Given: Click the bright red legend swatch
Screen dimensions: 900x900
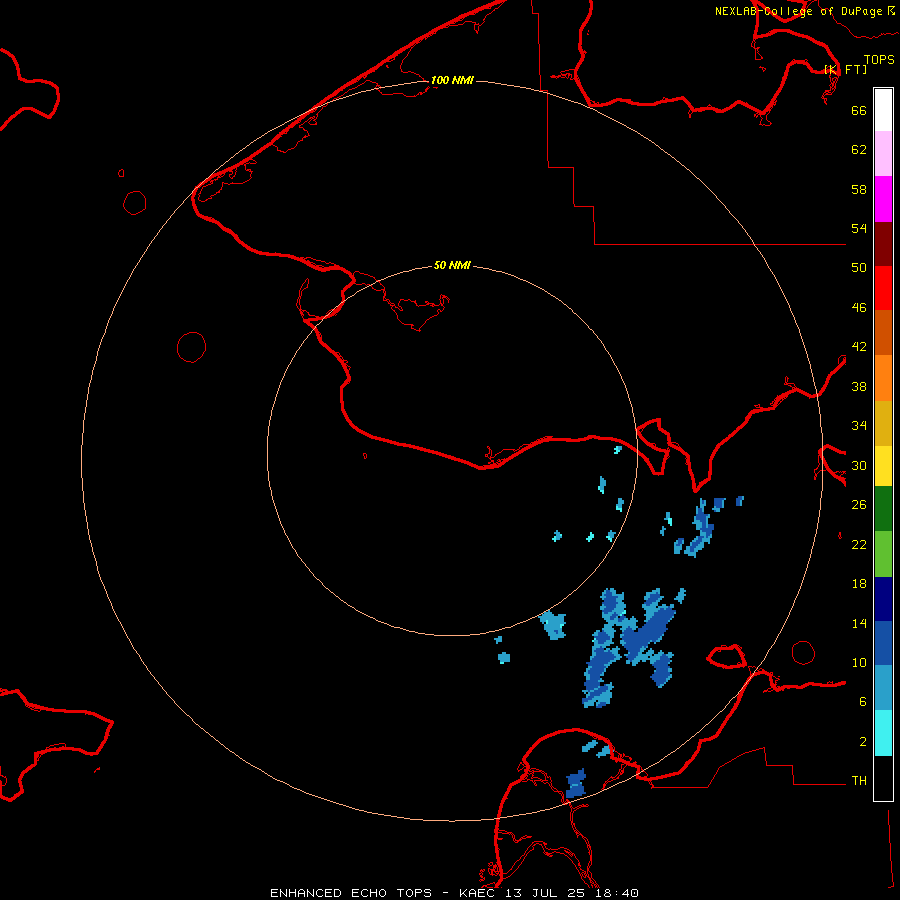Looking at the screenshot, I should [x=883, y=288].
